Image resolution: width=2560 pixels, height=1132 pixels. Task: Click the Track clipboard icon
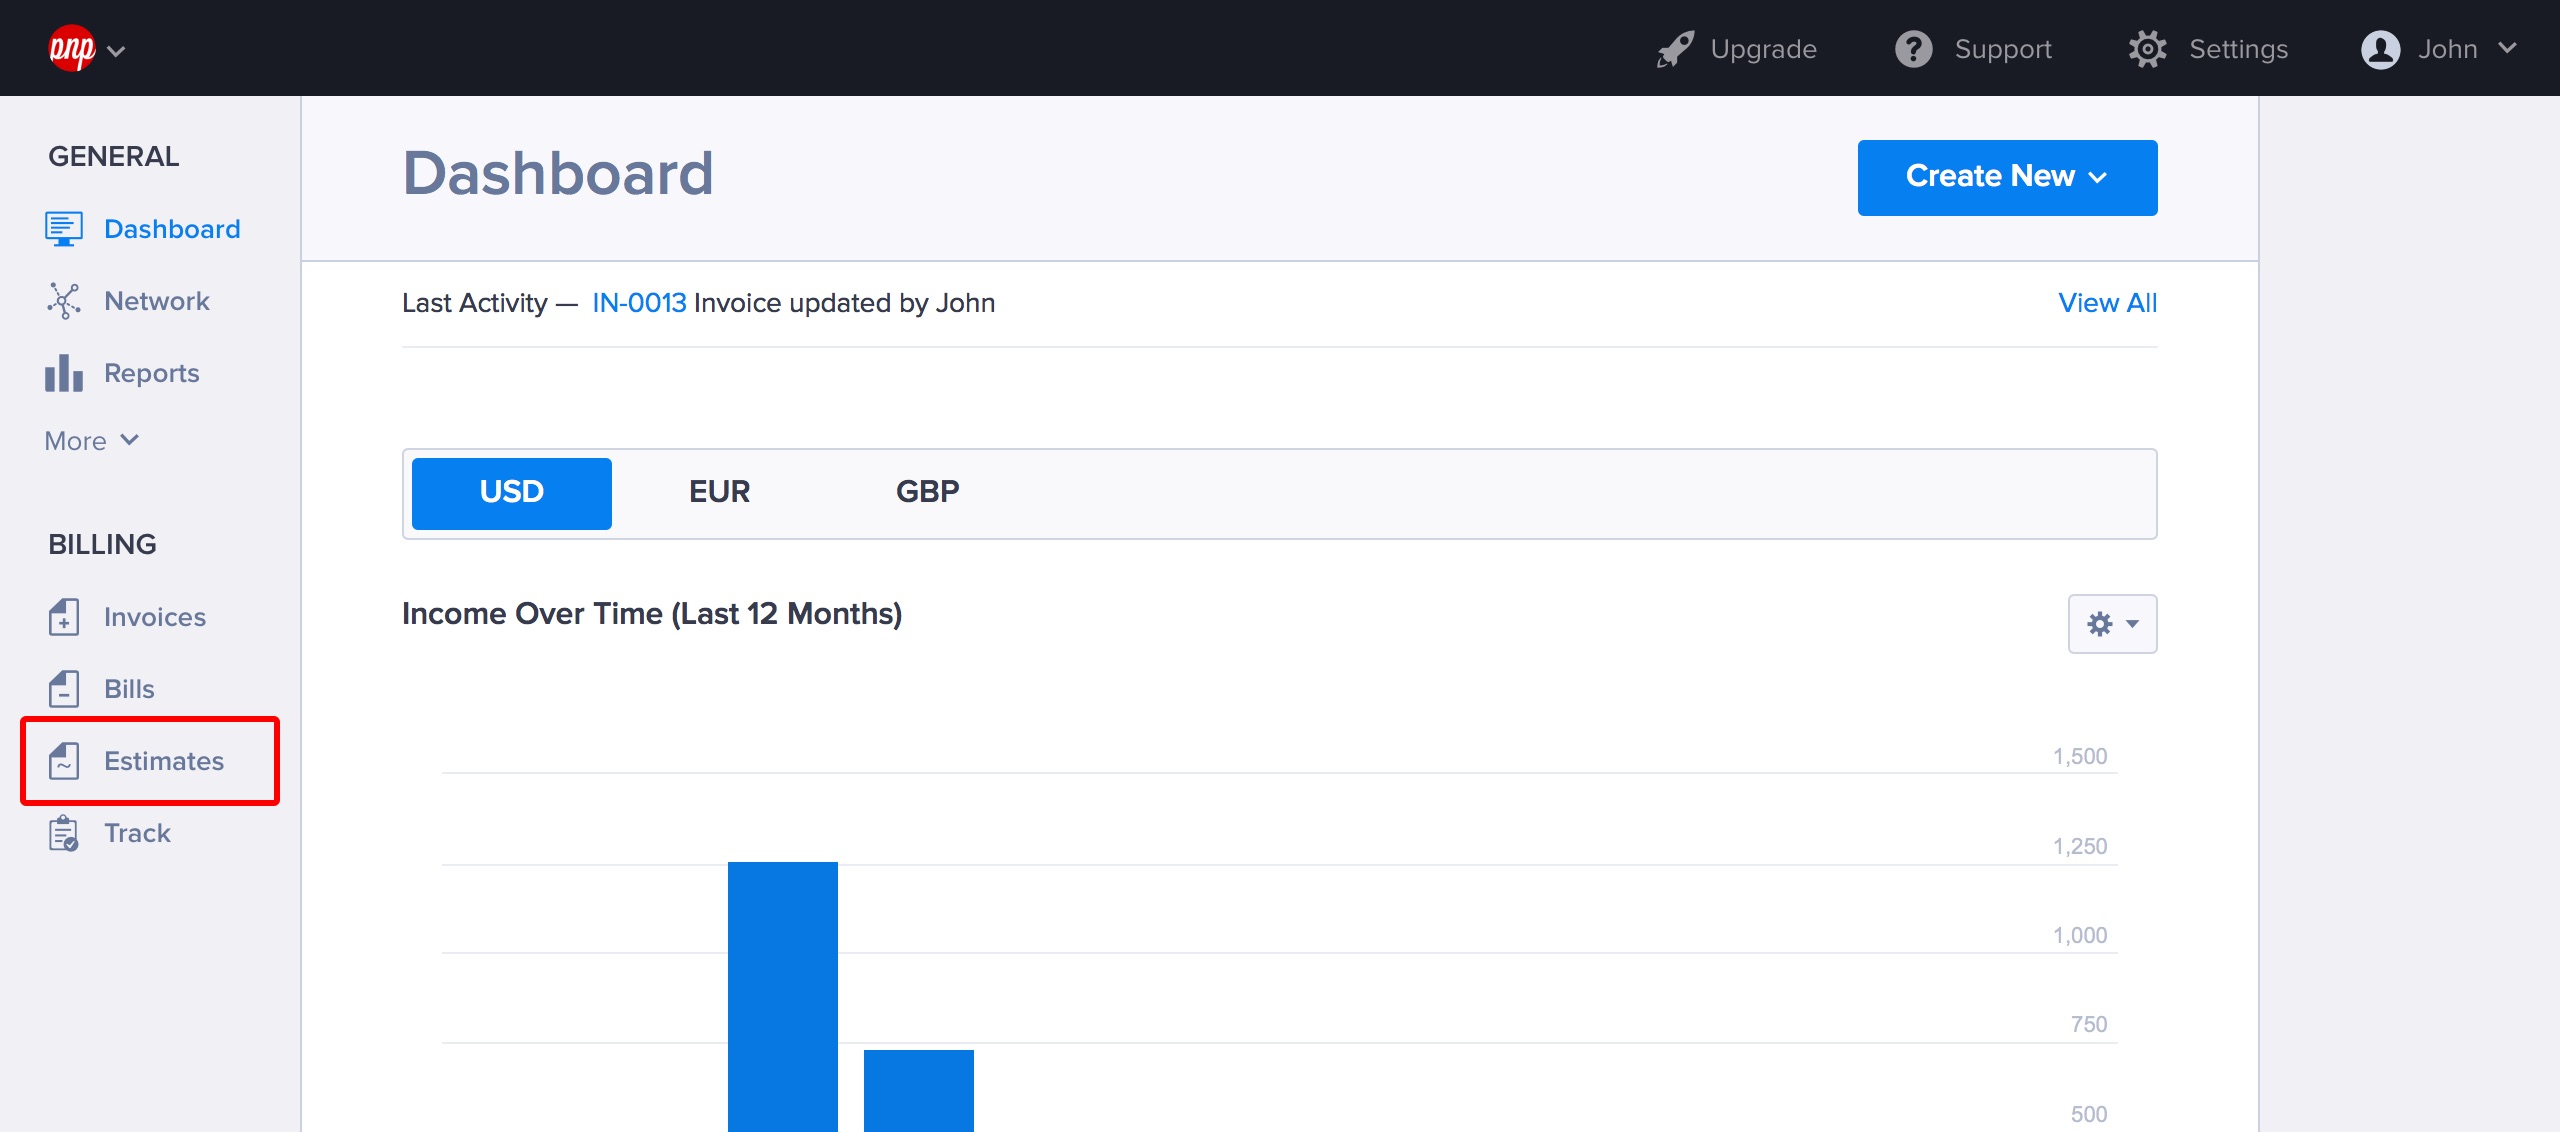(64, 833)
